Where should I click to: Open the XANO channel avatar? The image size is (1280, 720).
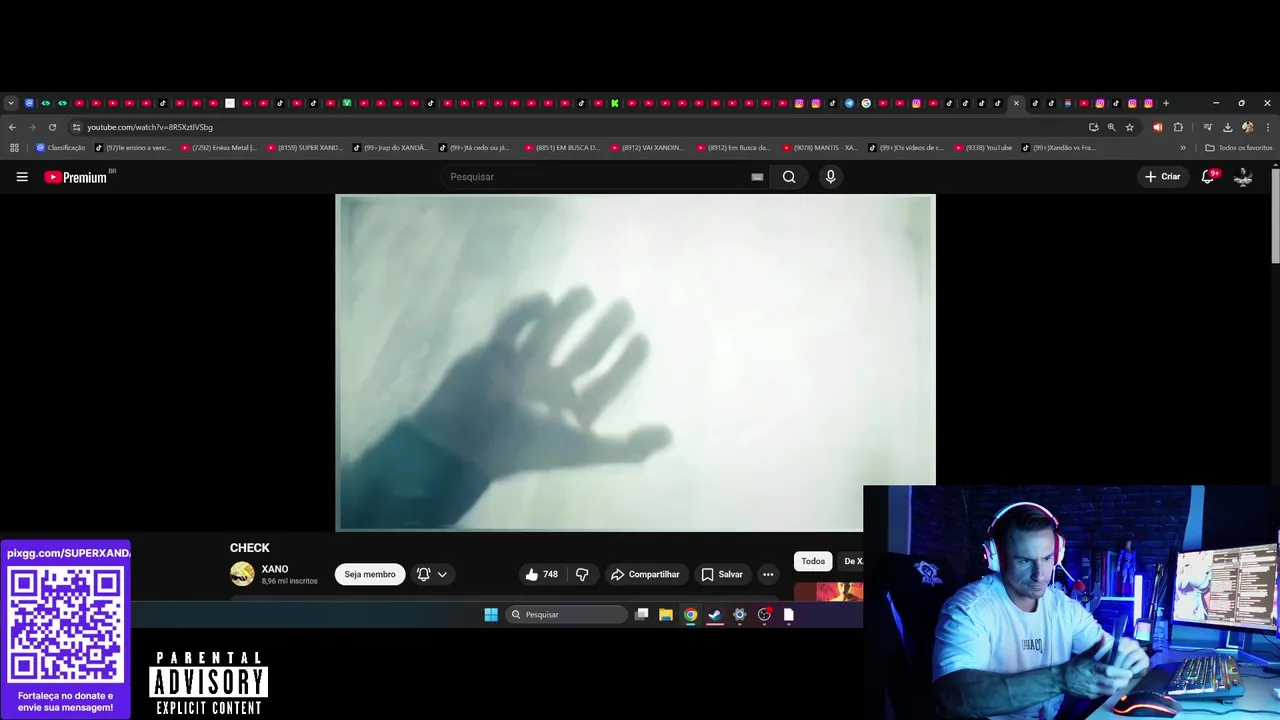(242, 574)
